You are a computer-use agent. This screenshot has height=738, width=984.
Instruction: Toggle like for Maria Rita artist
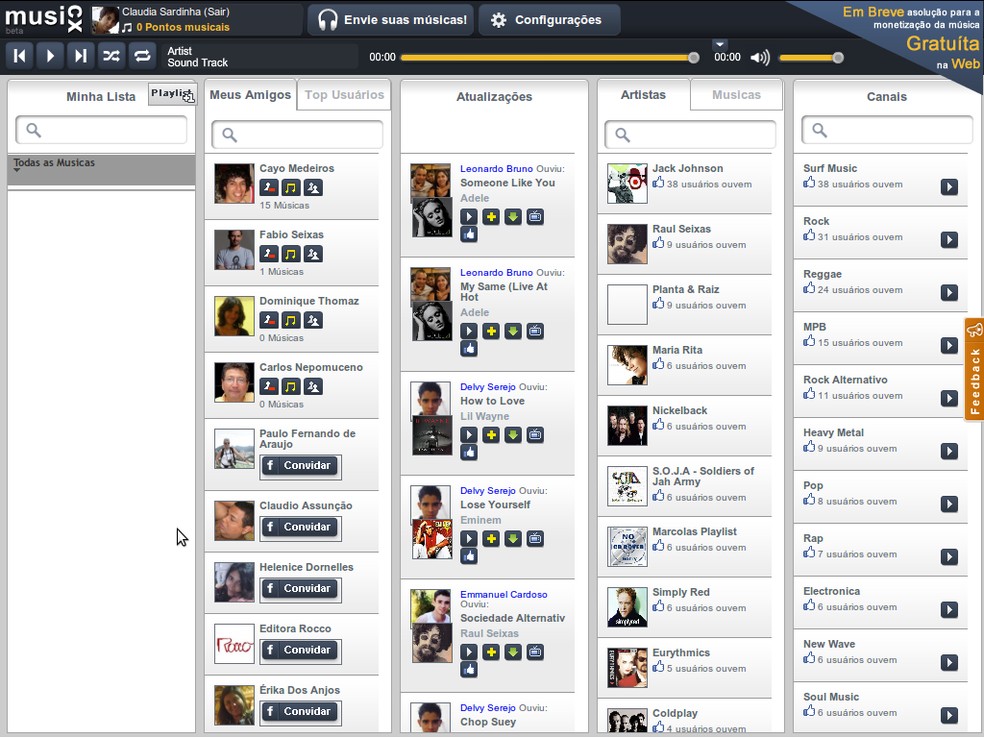(x=658, y=365)
